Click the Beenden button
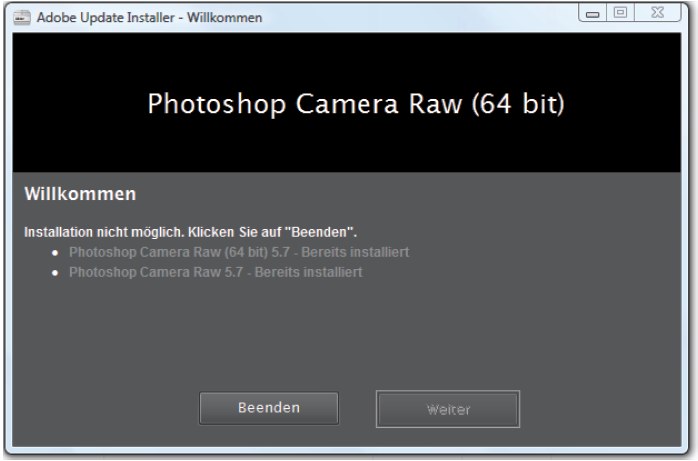This screenshot has width=698, height=461. (269, 408)
